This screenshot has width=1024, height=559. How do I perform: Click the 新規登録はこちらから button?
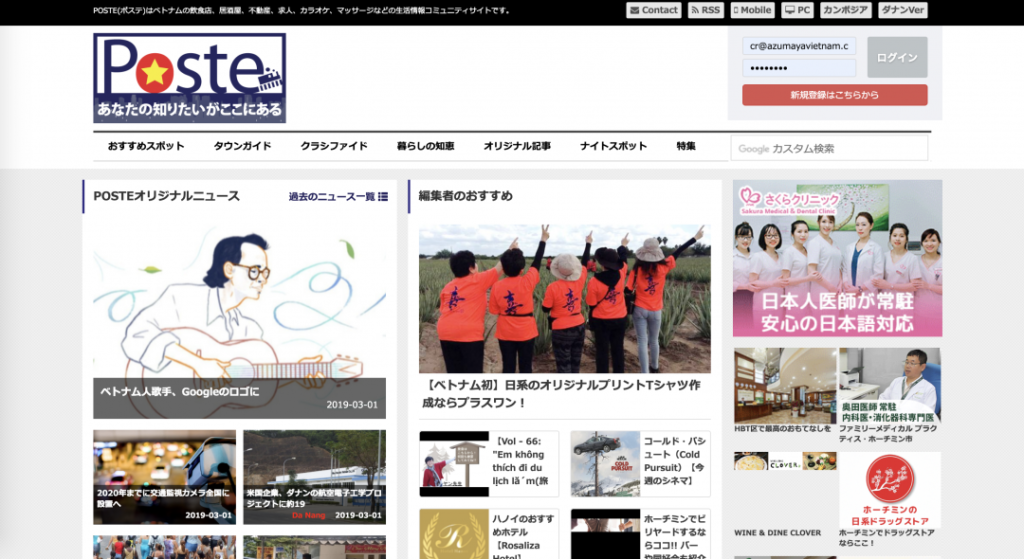[x=835, y=95]
